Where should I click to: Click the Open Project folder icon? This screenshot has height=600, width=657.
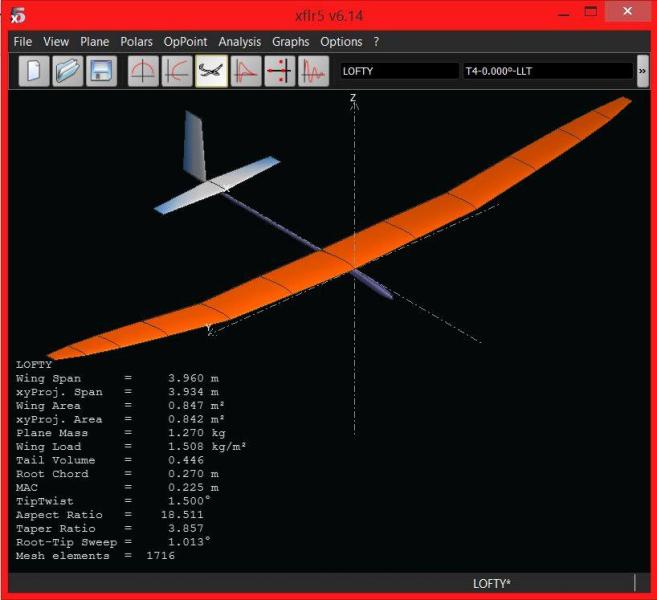(x=68, y=72)
